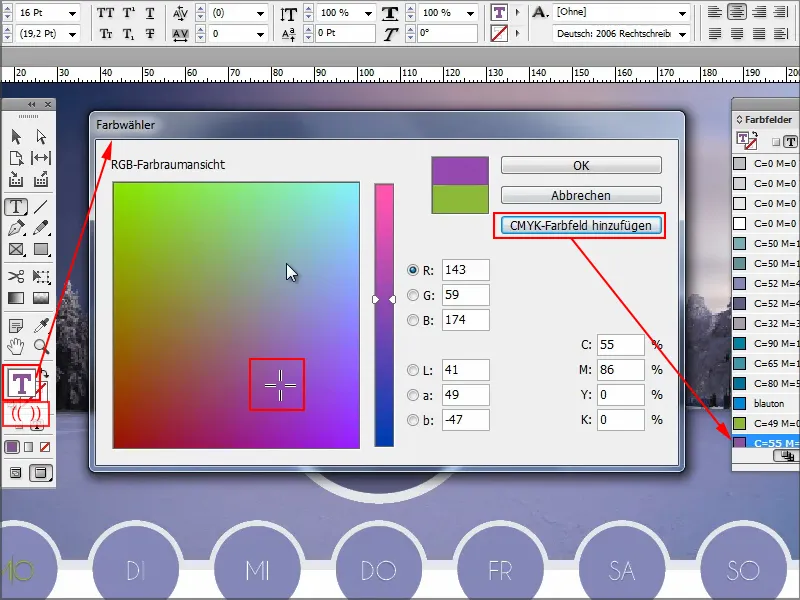Select the Scissors tool
This screenshot has height=600, width=800.
click(x=16, y=276)
